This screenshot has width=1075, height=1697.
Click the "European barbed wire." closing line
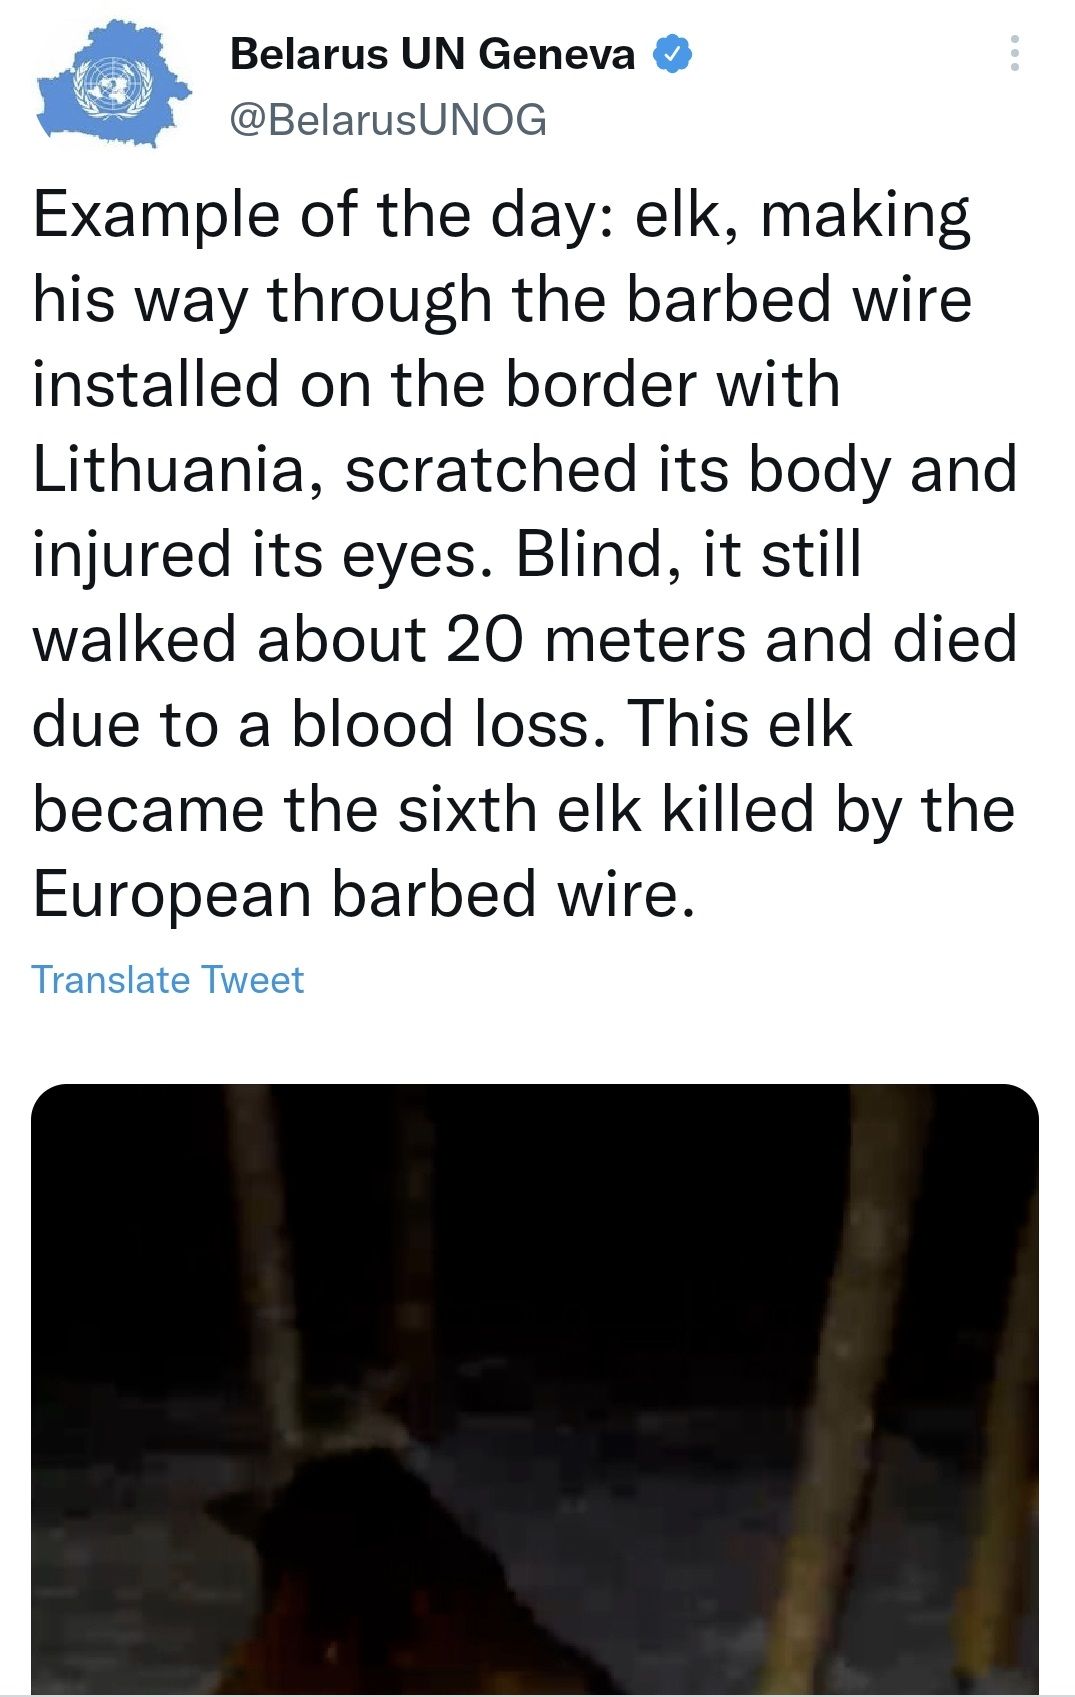(x=363, y=894)
